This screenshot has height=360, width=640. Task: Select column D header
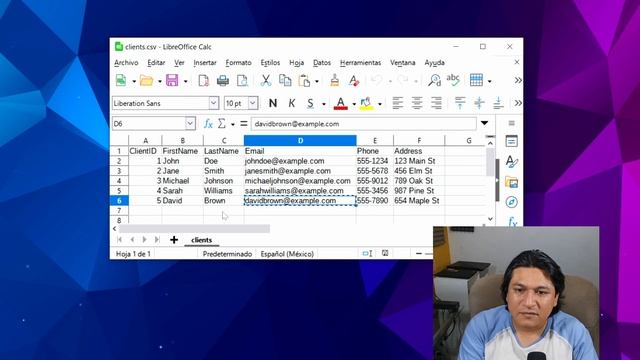tap(300, 140)
